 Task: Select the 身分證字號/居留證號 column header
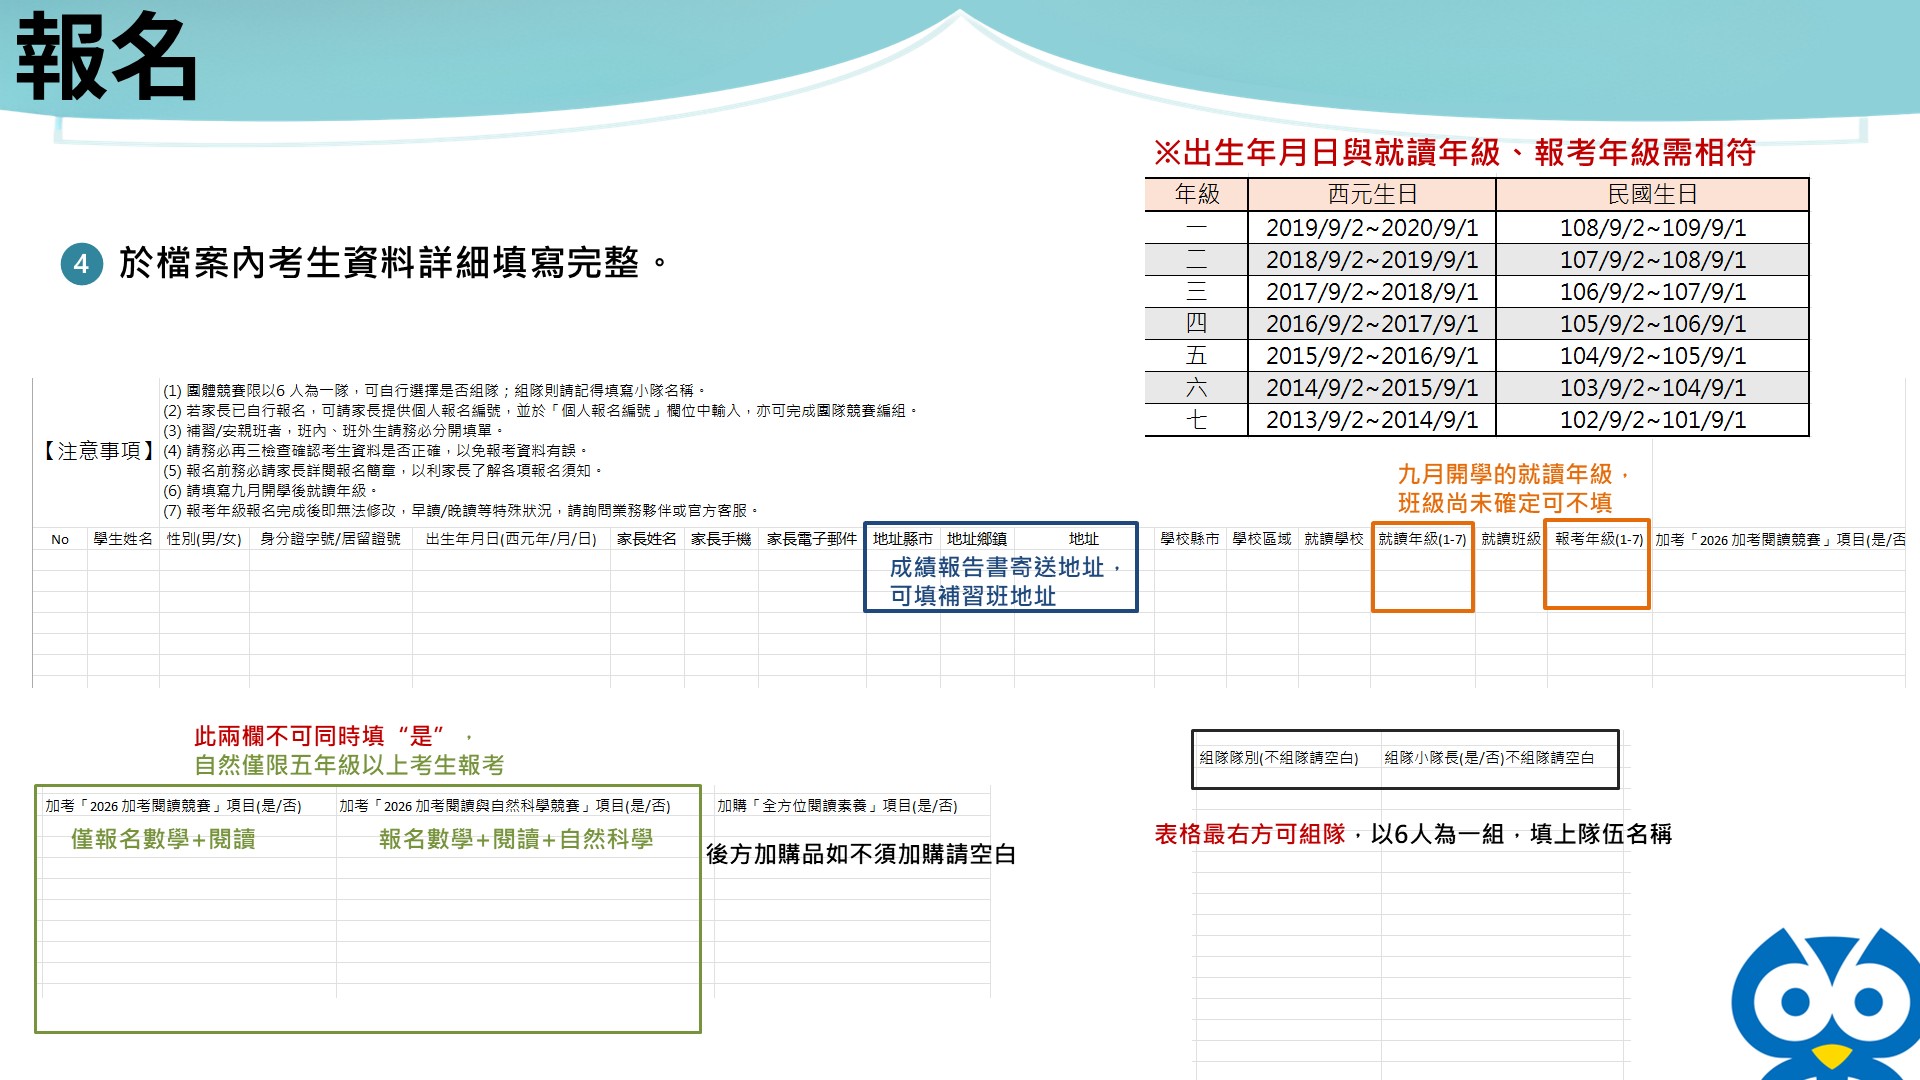330,539
